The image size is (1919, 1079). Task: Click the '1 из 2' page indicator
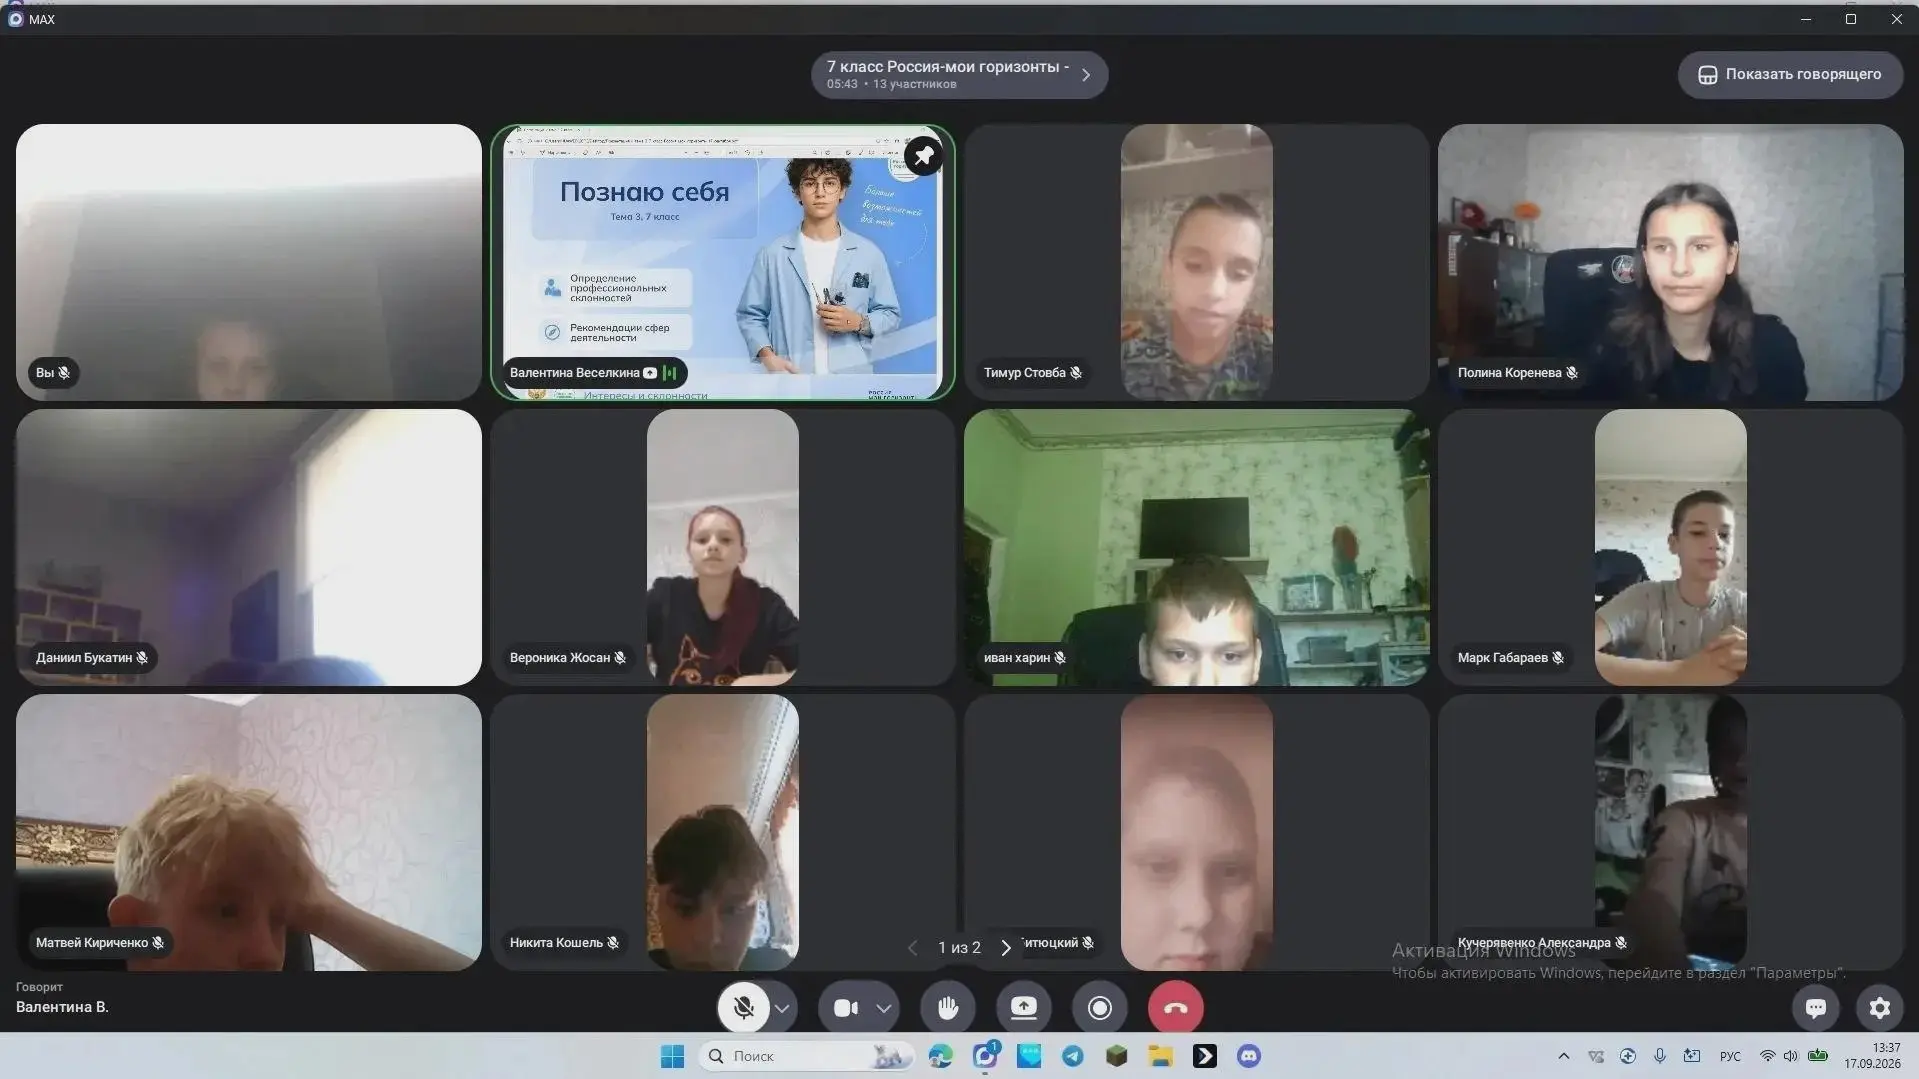coord(959,947)
